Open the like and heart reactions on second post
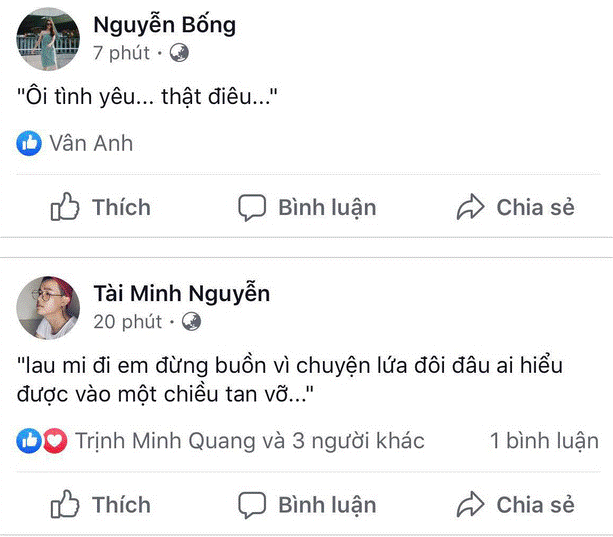This screenshot has width=613, height=537. tap(42, 441)
